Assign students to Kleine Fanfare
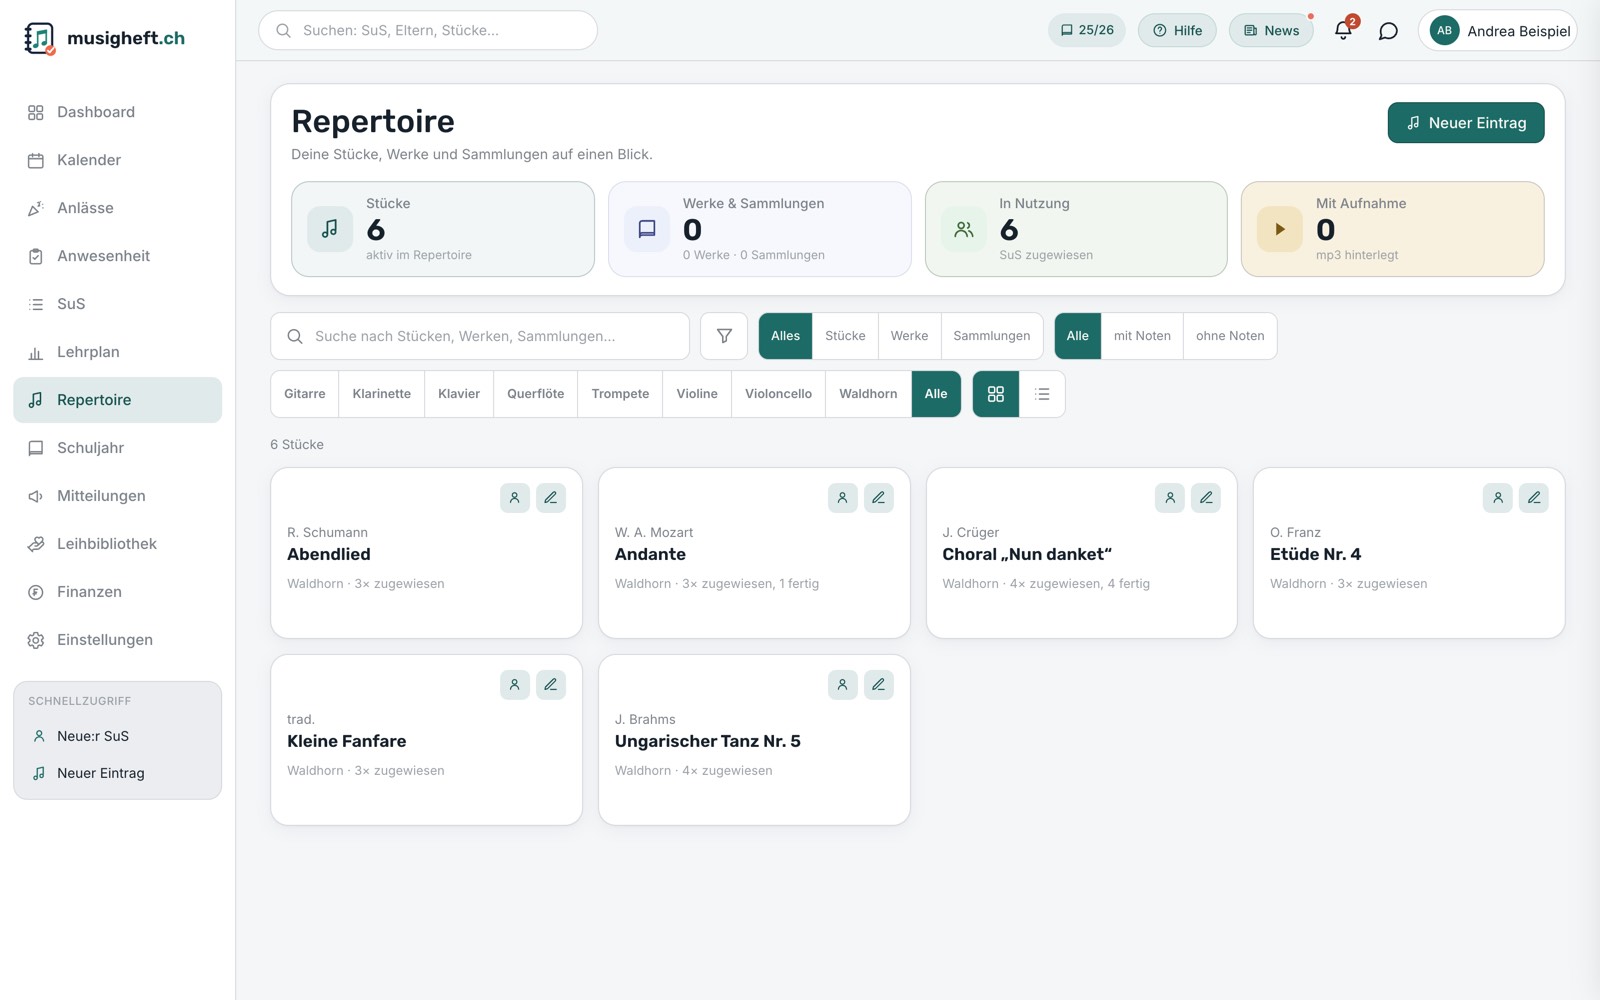 pos(515,684)
